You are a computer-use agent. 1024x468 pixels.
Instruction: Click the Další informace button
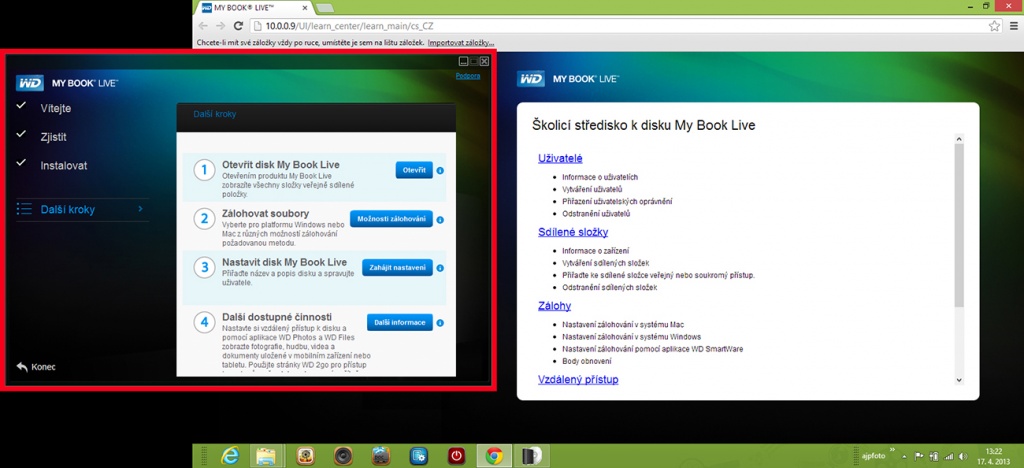400,322
